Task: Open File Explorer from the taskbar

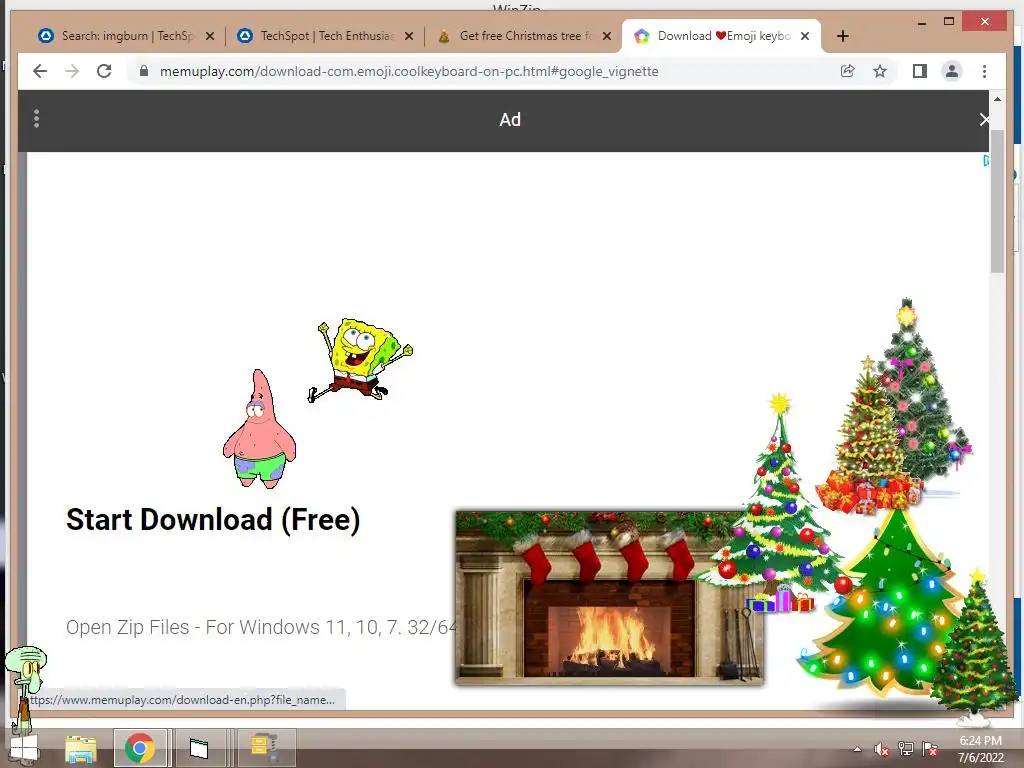Action: [81, 748]
